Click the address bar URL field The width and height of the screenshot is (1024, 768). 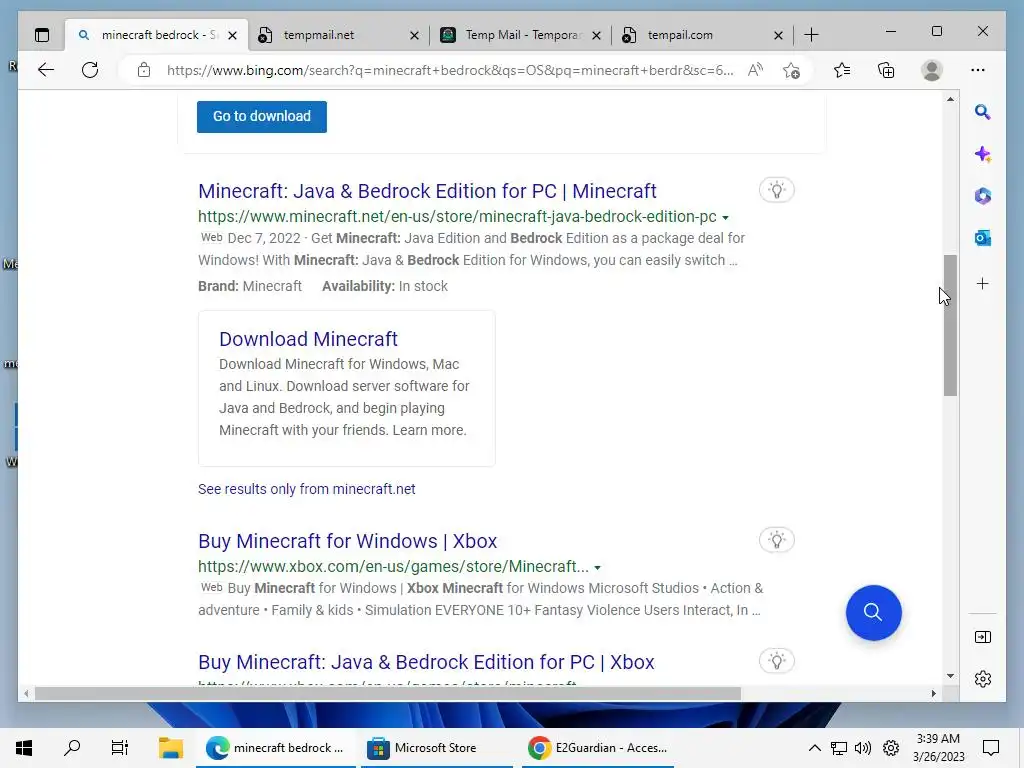click(450, 70)
